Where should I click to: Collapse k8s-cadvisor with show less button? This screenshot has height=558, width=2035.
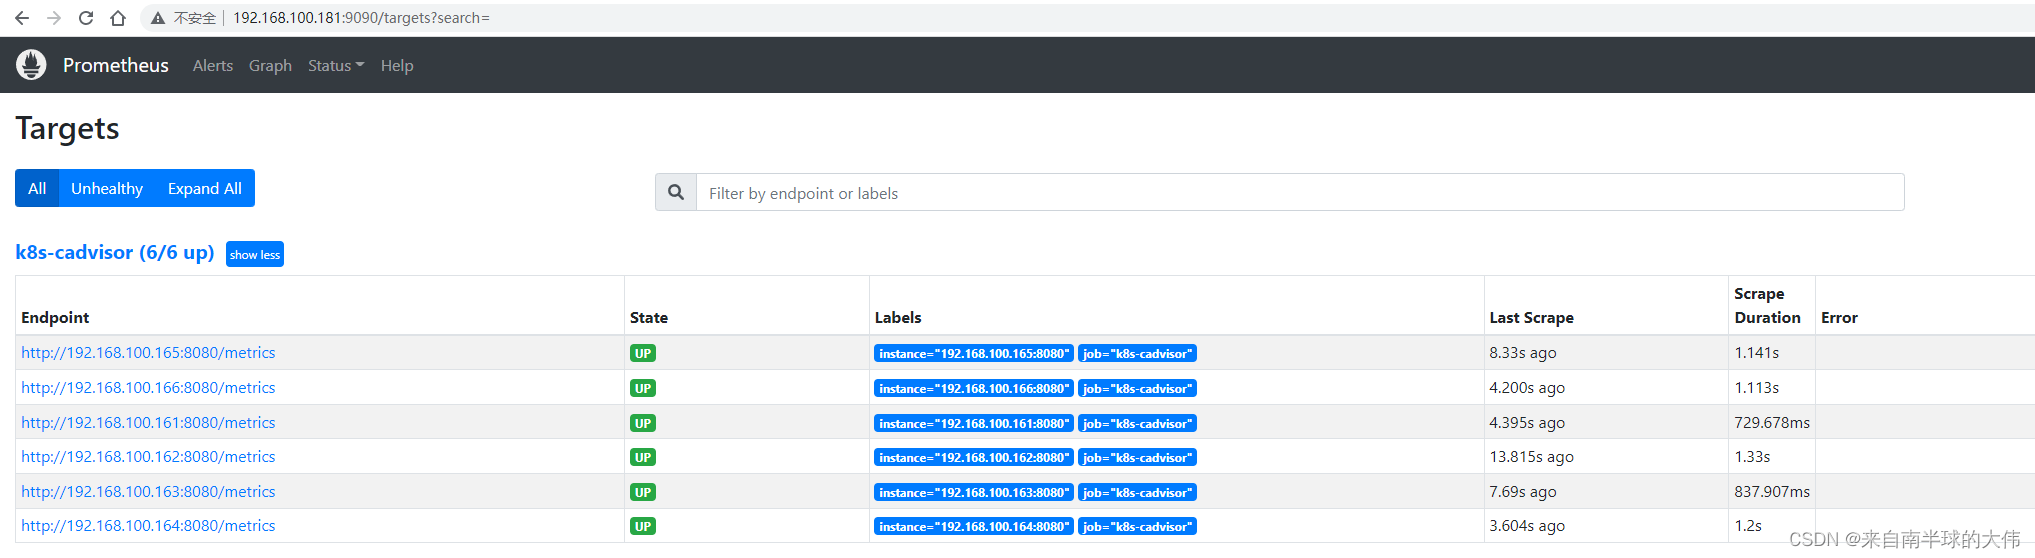point(255,254)
